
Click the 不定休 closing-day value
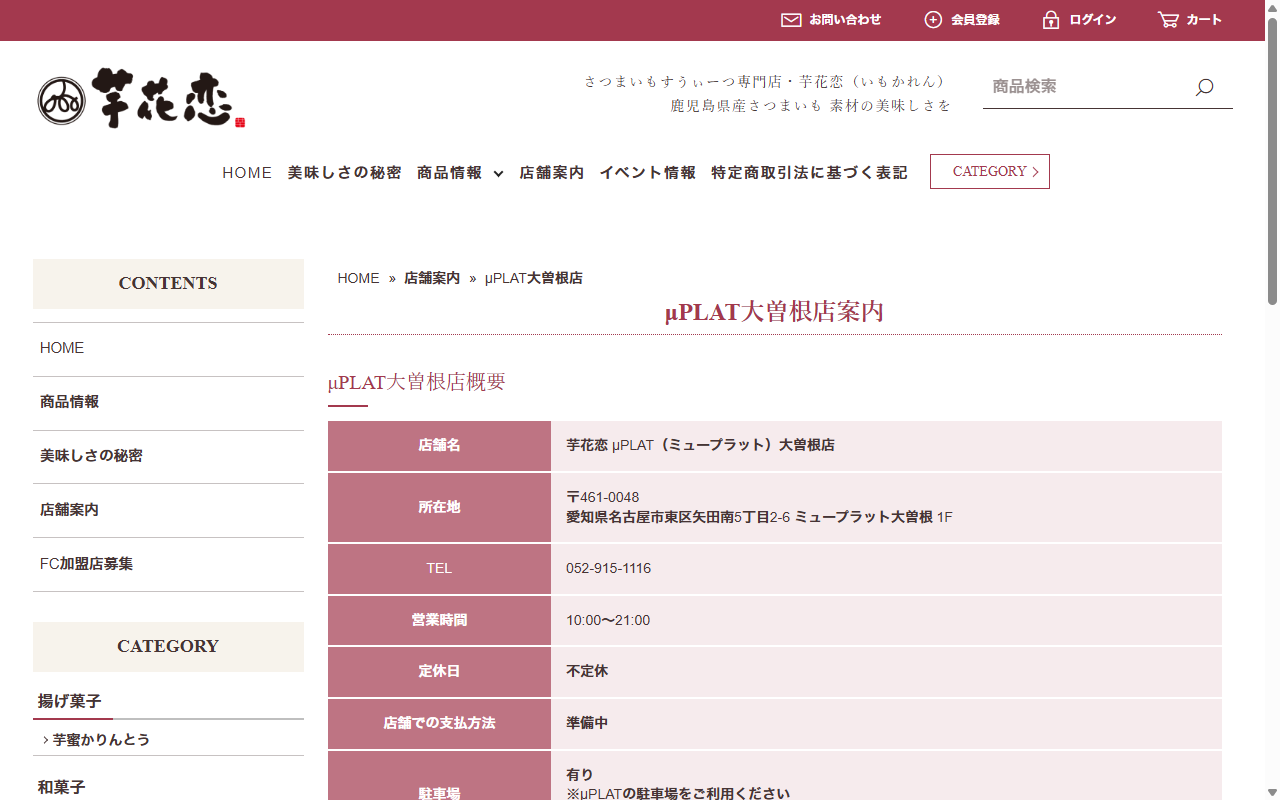pos(587,671)
